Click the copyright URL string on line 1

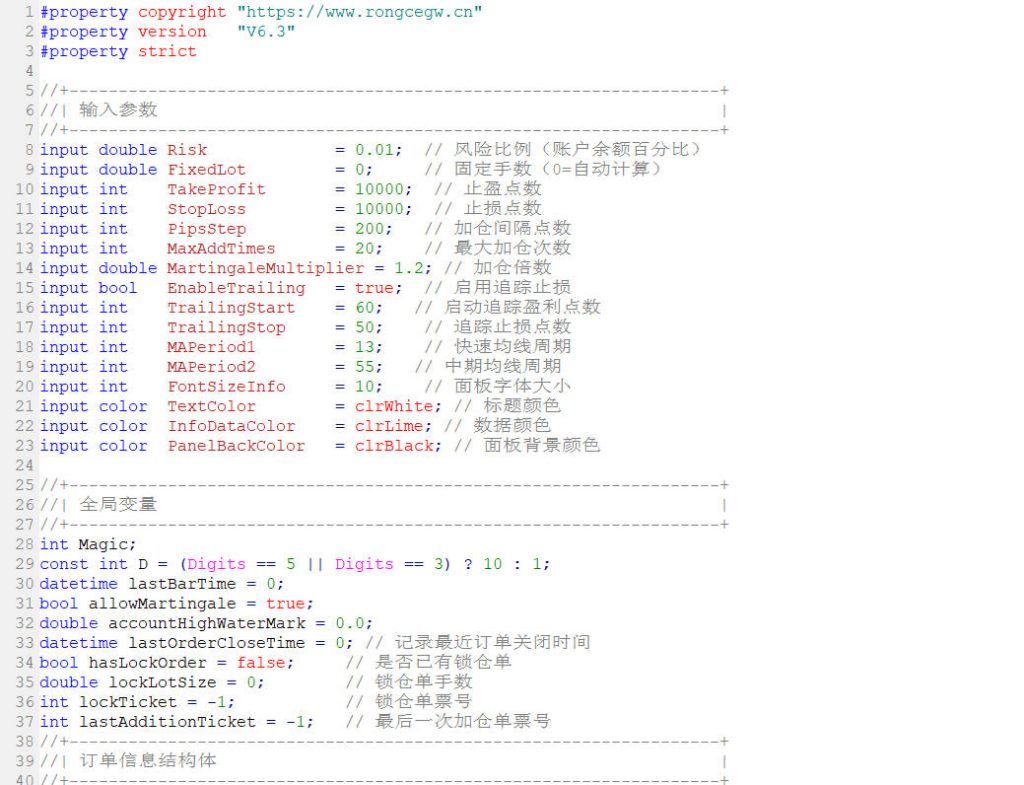pos(359,12)
